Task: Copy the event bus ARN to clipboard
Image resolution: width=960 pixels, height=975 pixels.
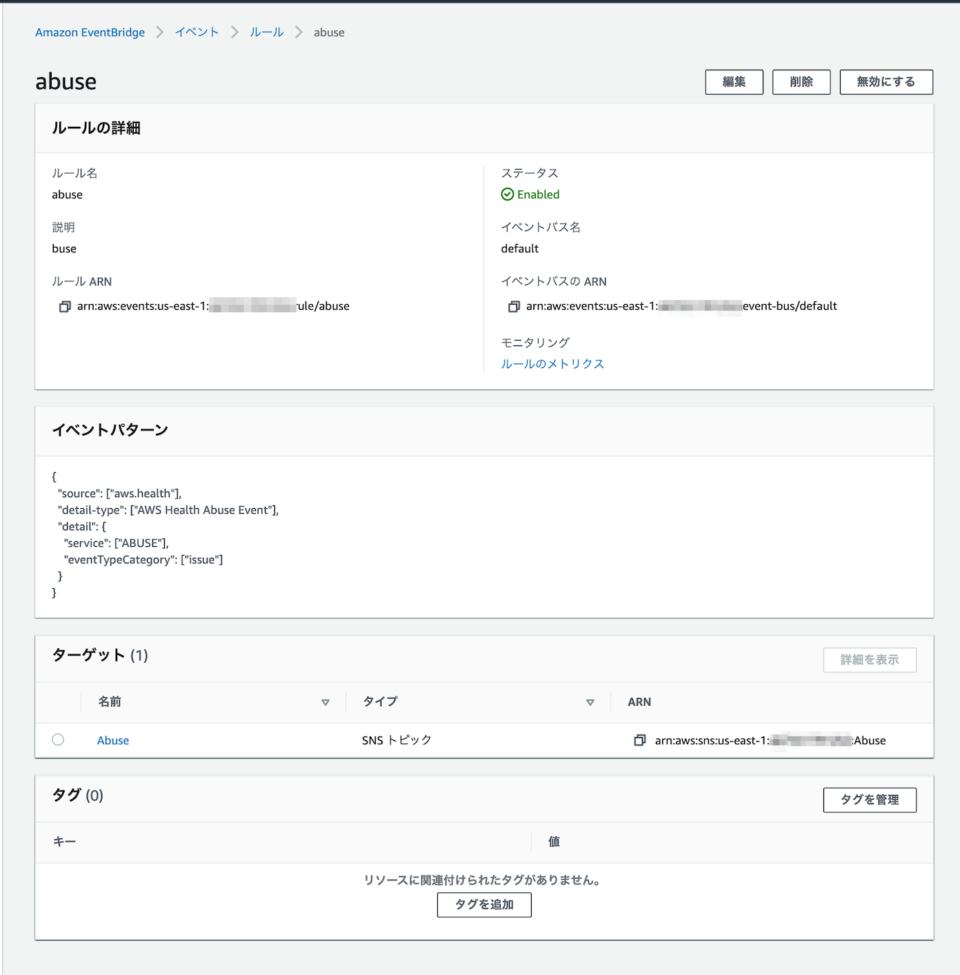Action: [x=513, y=306]
